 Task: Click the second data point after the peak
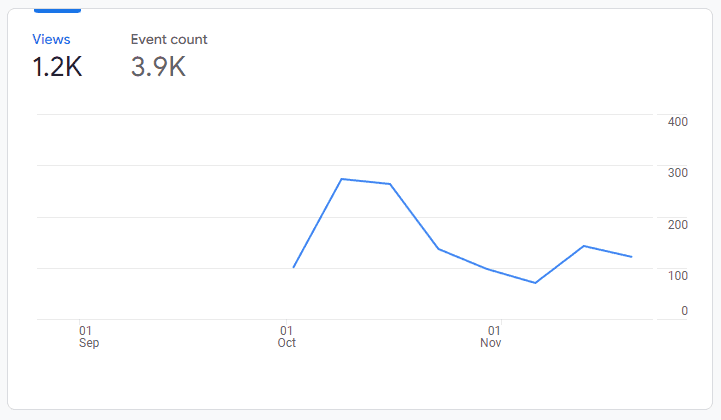tap(439, 249)
